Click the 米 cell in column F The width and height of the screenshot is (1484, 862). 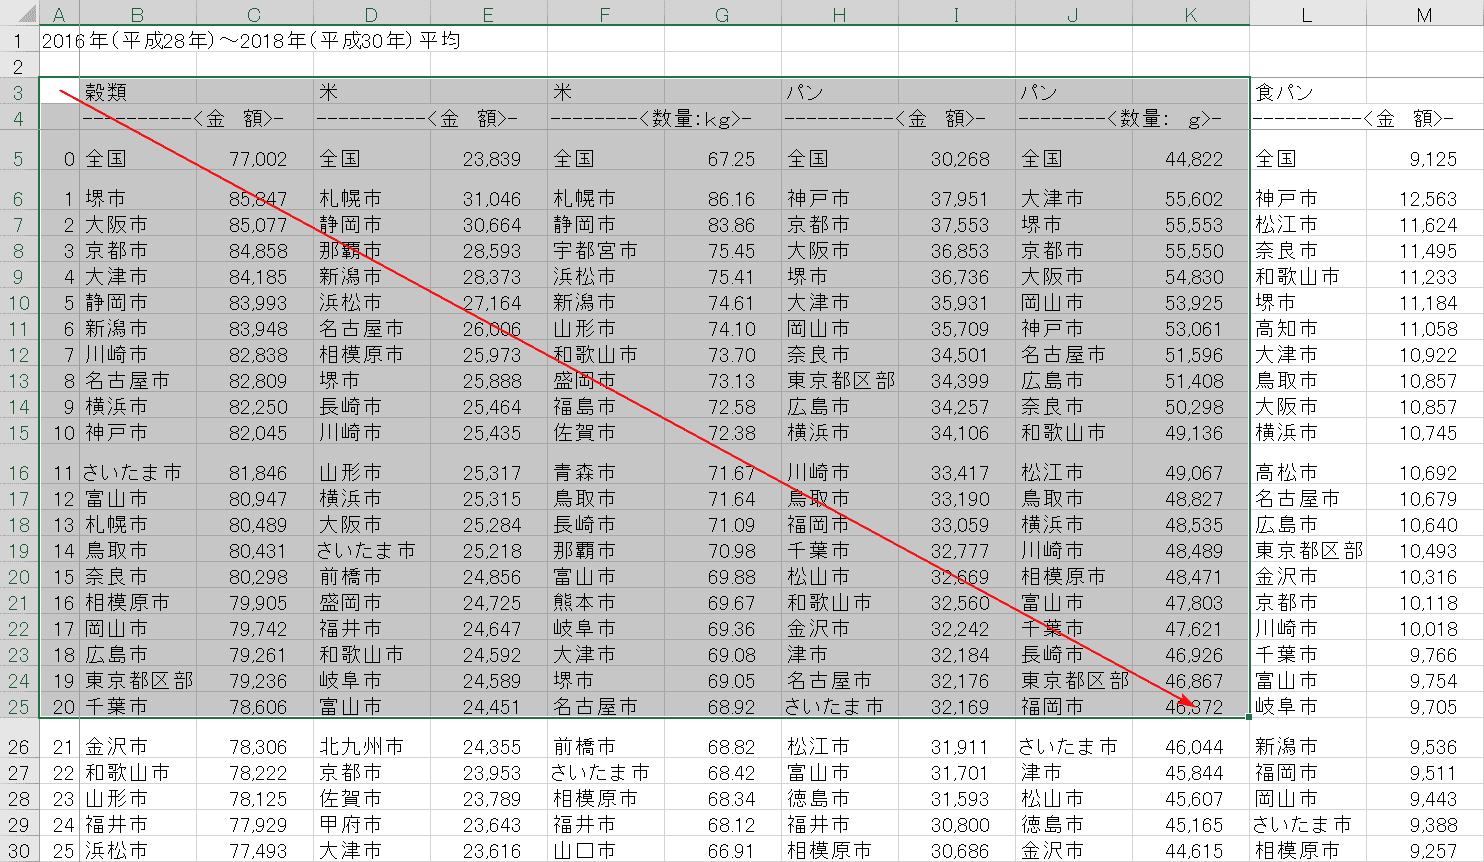point(606,92)
